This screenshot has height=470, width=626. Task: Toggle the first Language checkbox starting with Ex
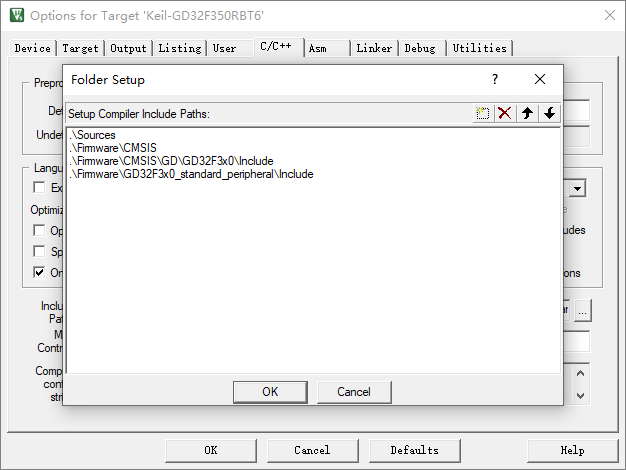click(x=39, y=187)
